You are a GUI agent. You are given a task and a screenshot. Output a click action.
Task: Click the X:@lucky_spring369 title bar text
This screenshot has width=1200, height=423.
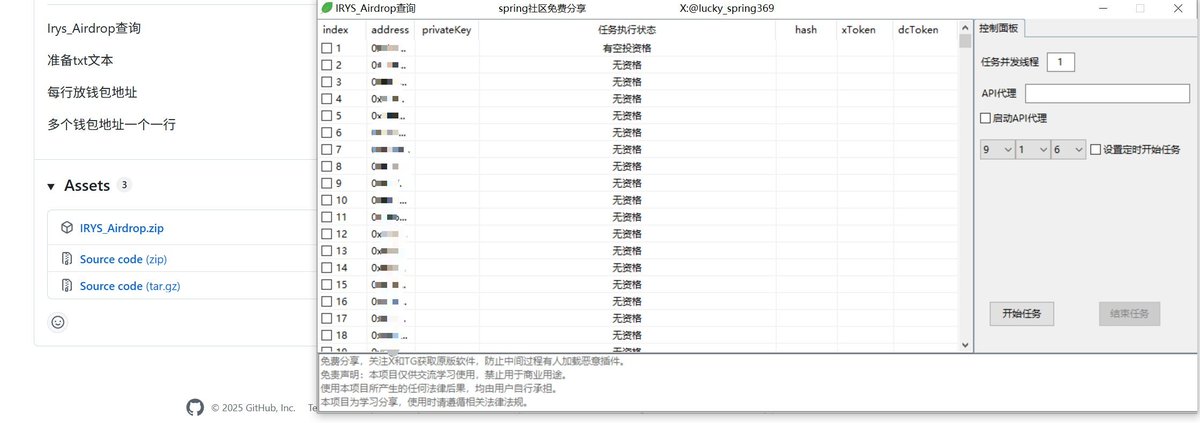point(726,8)
